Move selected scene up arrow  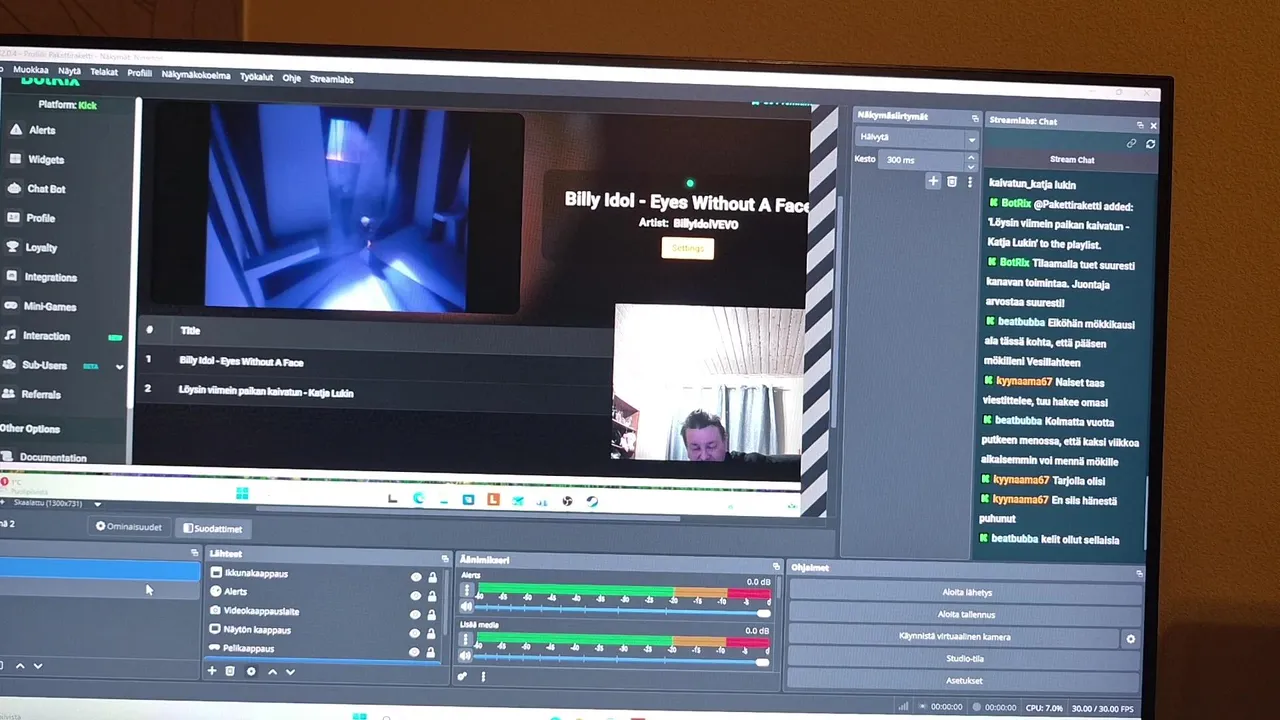[x=20, y=665]
